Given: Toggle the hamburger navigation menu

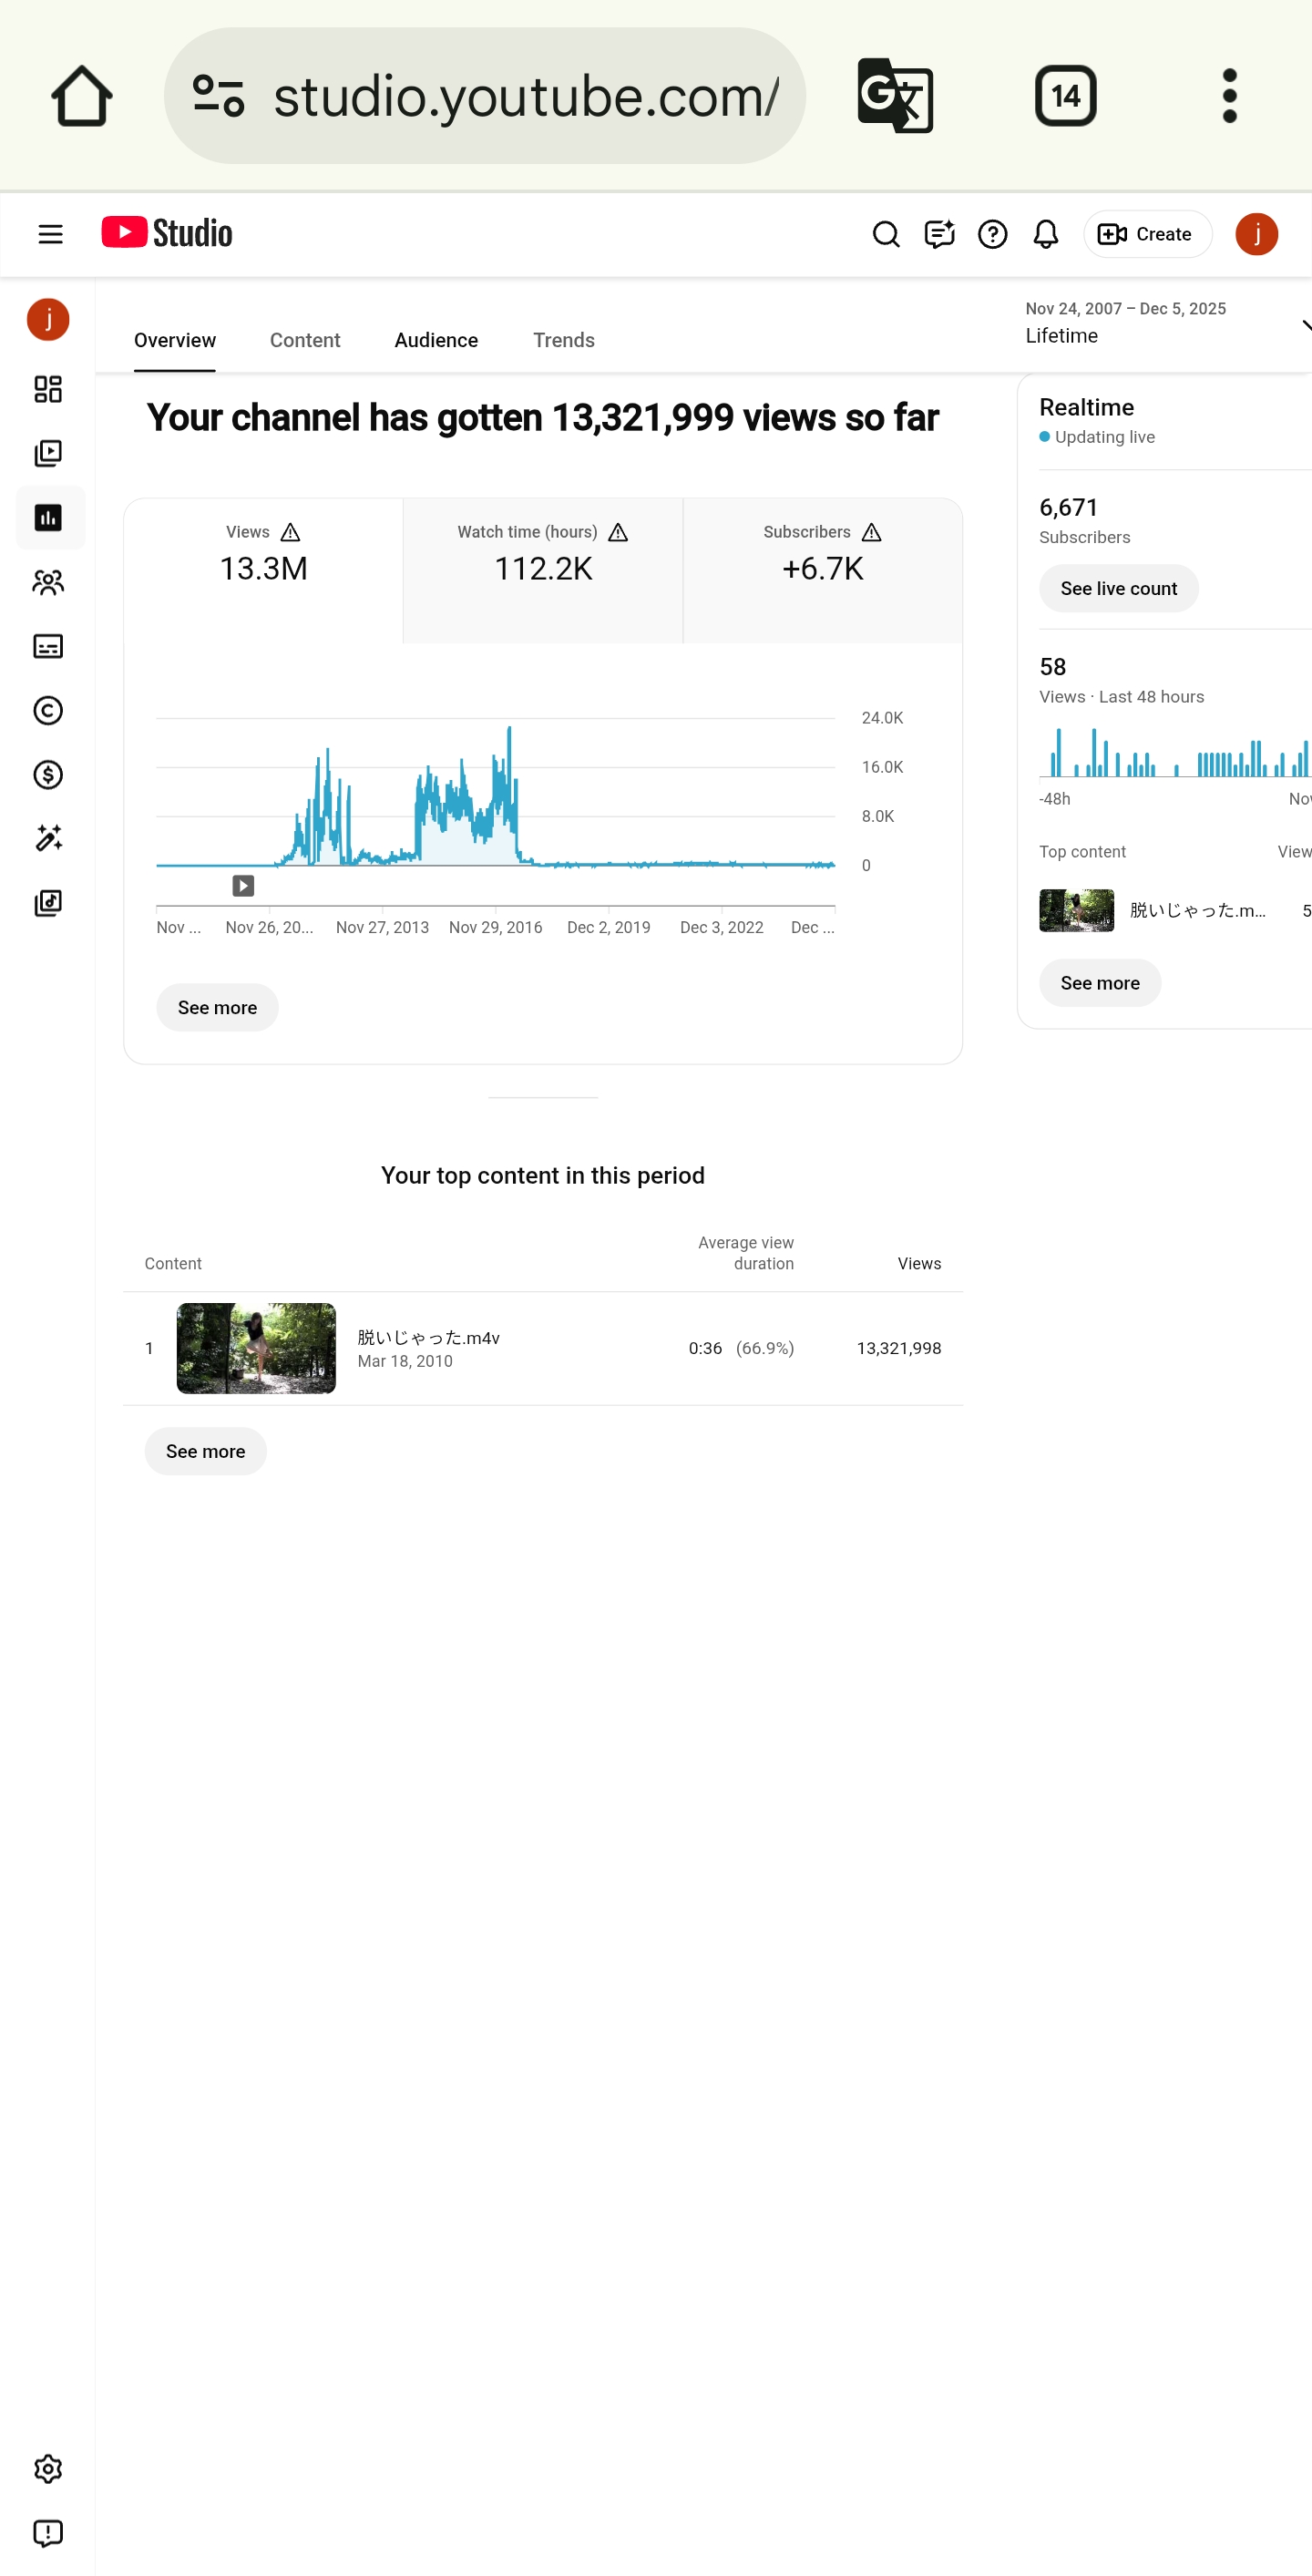Looking at the screenshot, I should tap(50, 234).
